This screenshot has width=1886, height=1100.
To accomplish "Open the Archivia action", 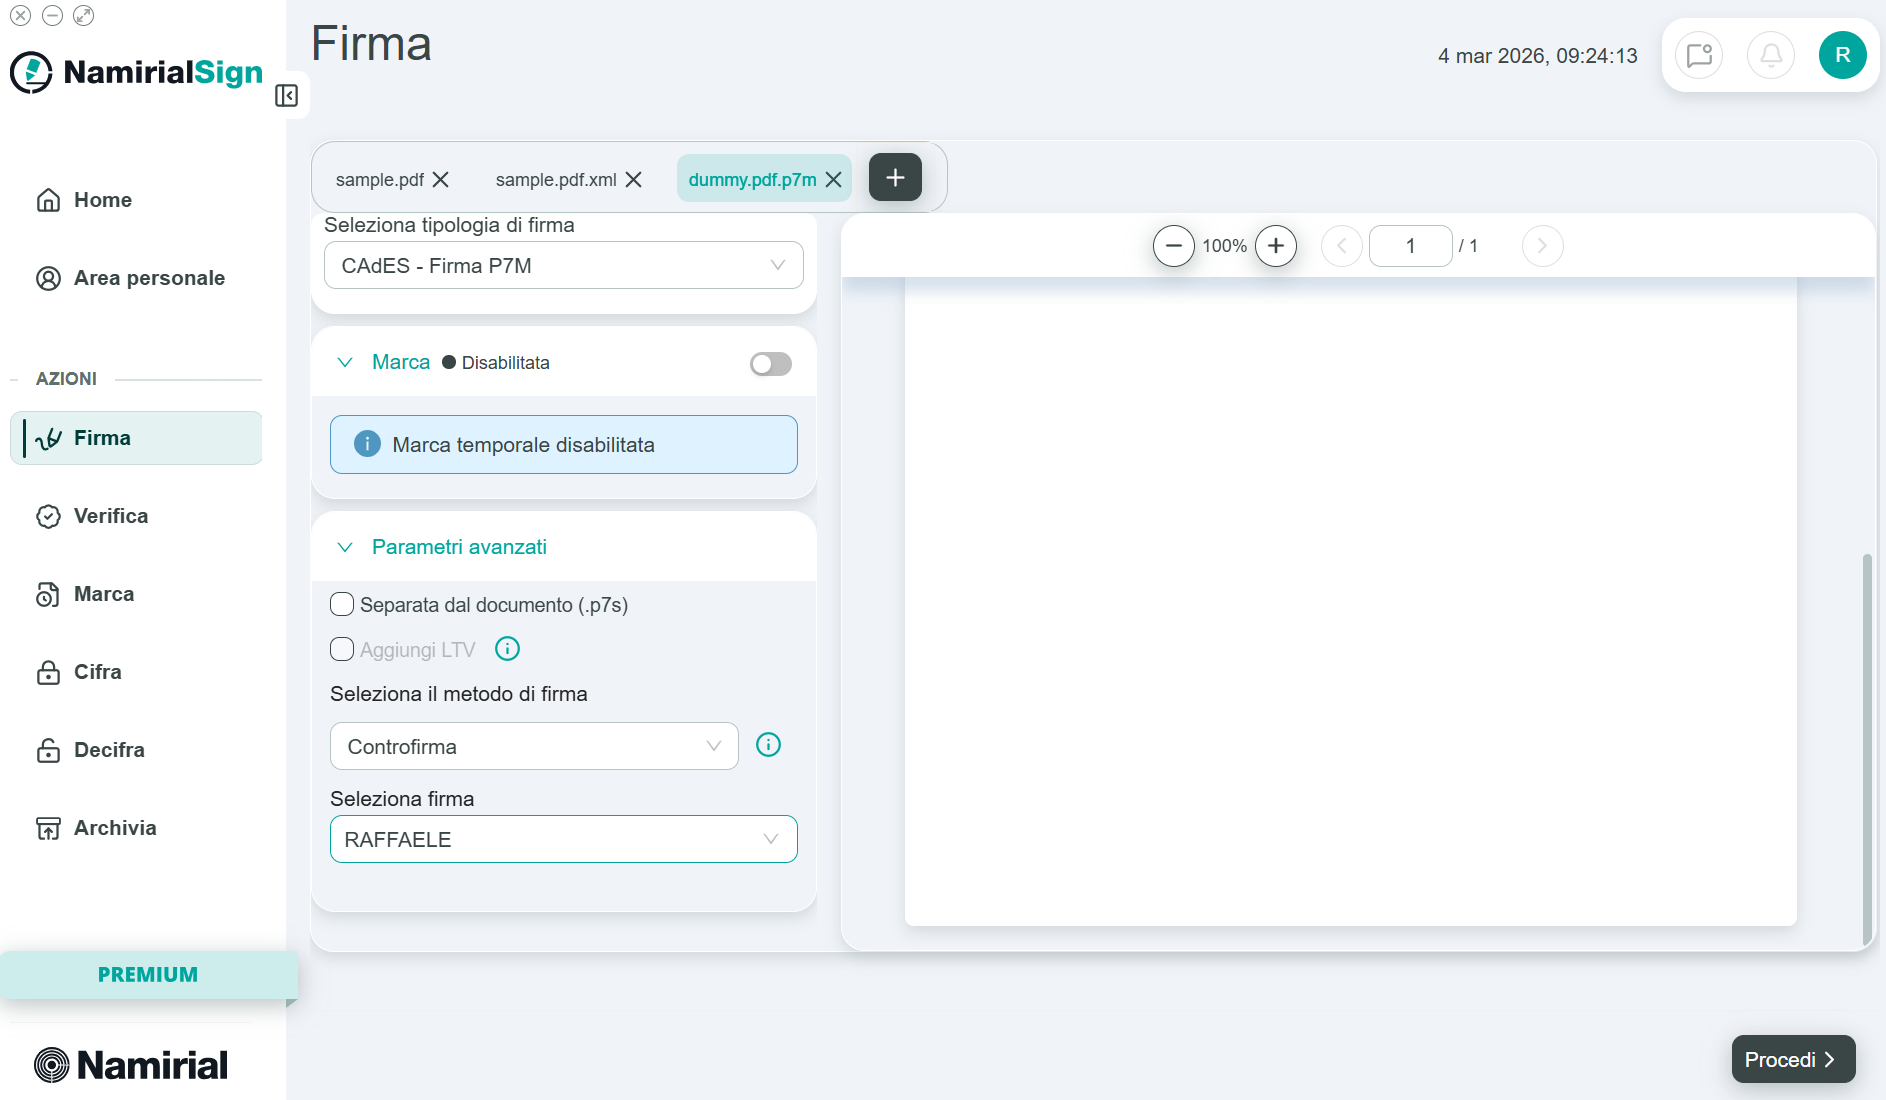I will click(x=136, y=828).
